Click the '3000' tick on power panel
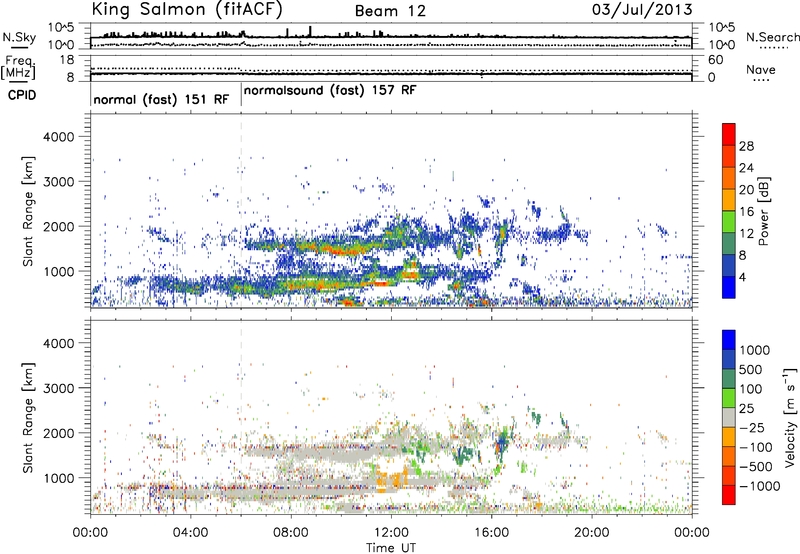The image size is (800, 554). (58, 182)
